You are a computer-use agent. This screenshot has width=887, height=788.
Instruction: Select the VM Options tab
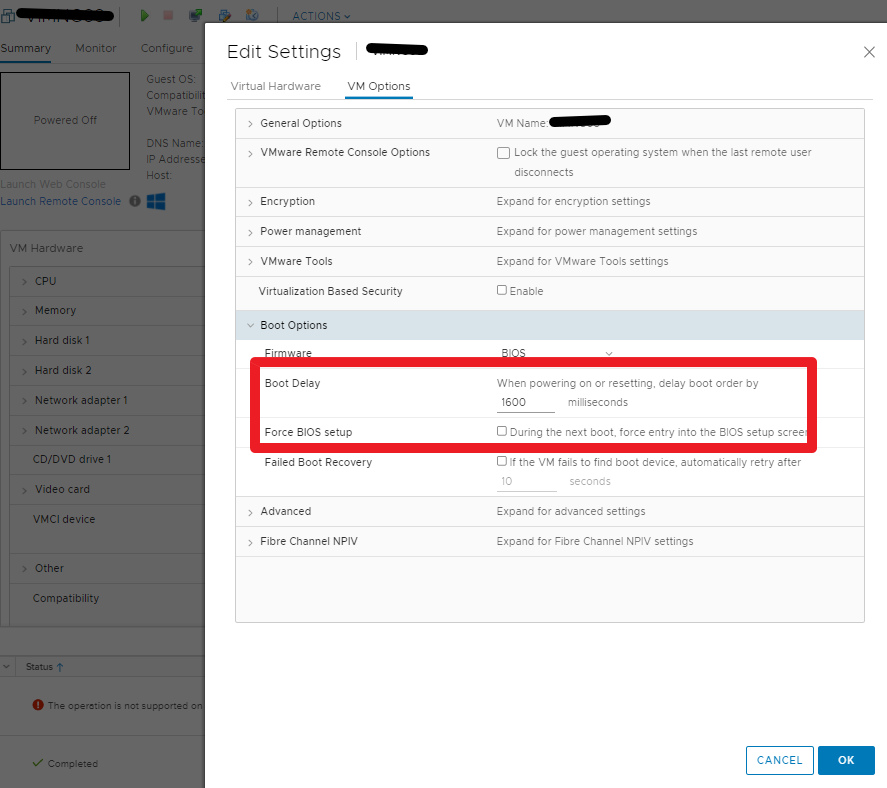[x=378, y=86]
